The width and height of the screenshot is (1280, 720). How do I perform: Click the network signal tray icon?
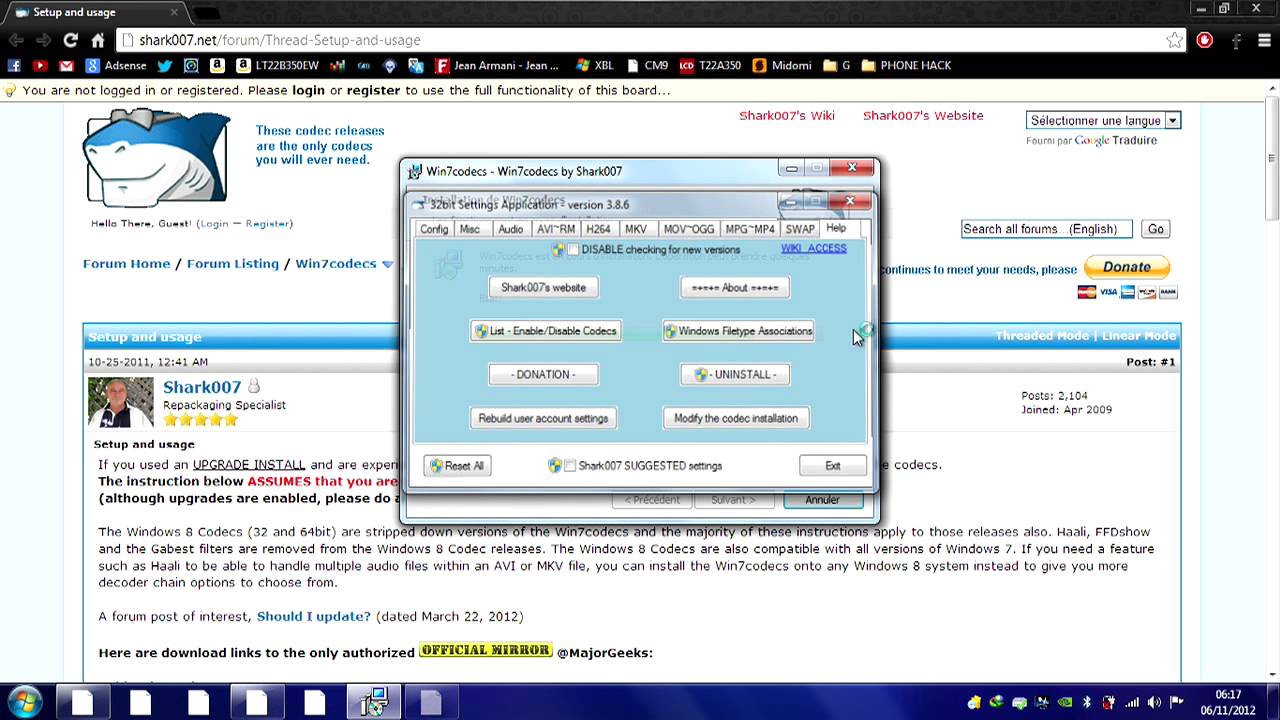click(x=1132, y=702)
